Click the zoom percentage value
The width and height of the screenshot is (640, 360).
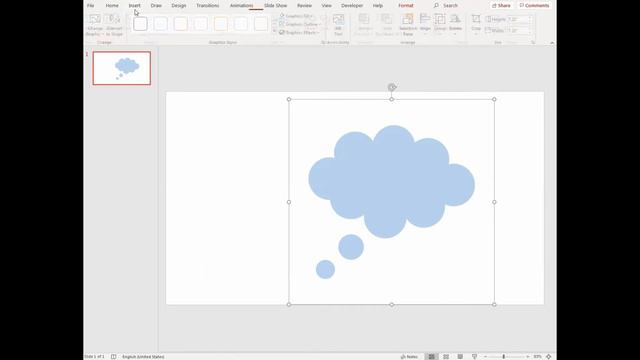pyautogui.click(x=537, y=356)
